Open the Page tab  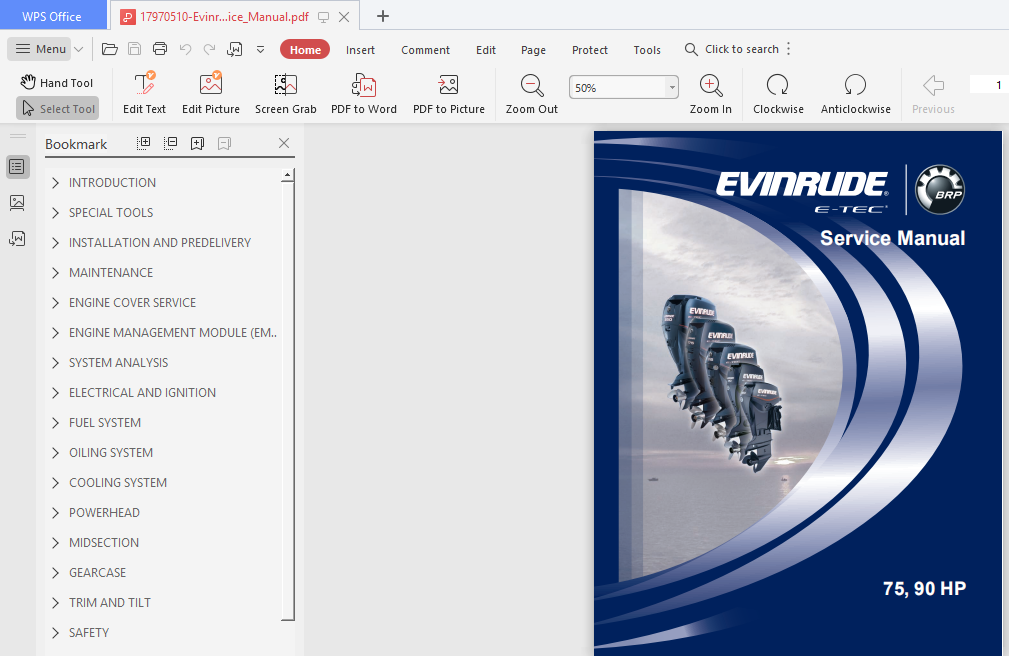[x=533, y=50]
